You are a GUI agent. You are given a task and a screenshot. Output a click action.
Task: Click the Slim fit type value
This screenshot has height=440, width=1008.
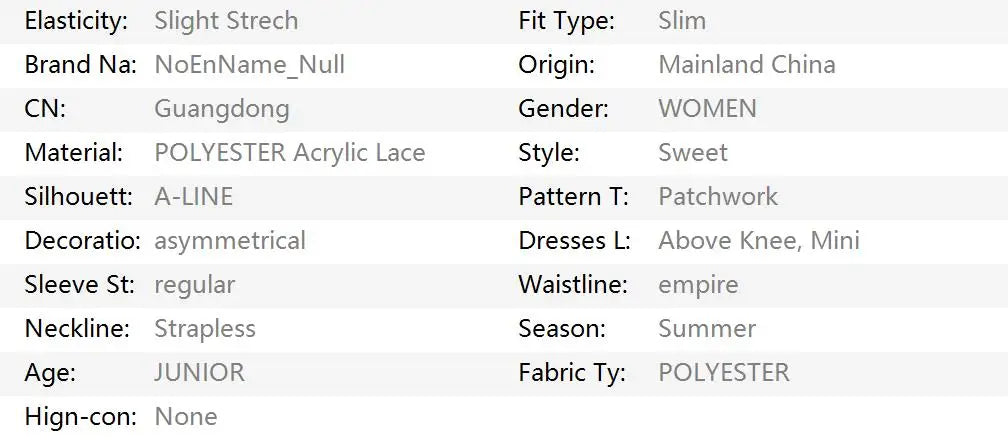point(681,21)
